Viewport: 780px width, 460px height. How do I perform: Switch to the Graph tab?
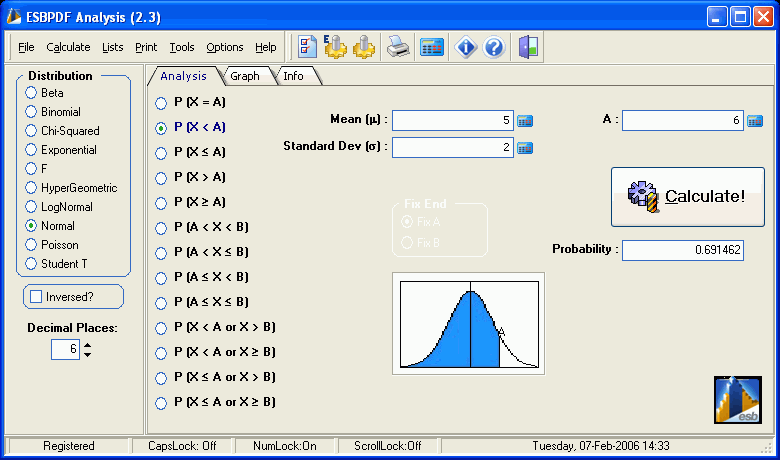[x=245, y=76]
